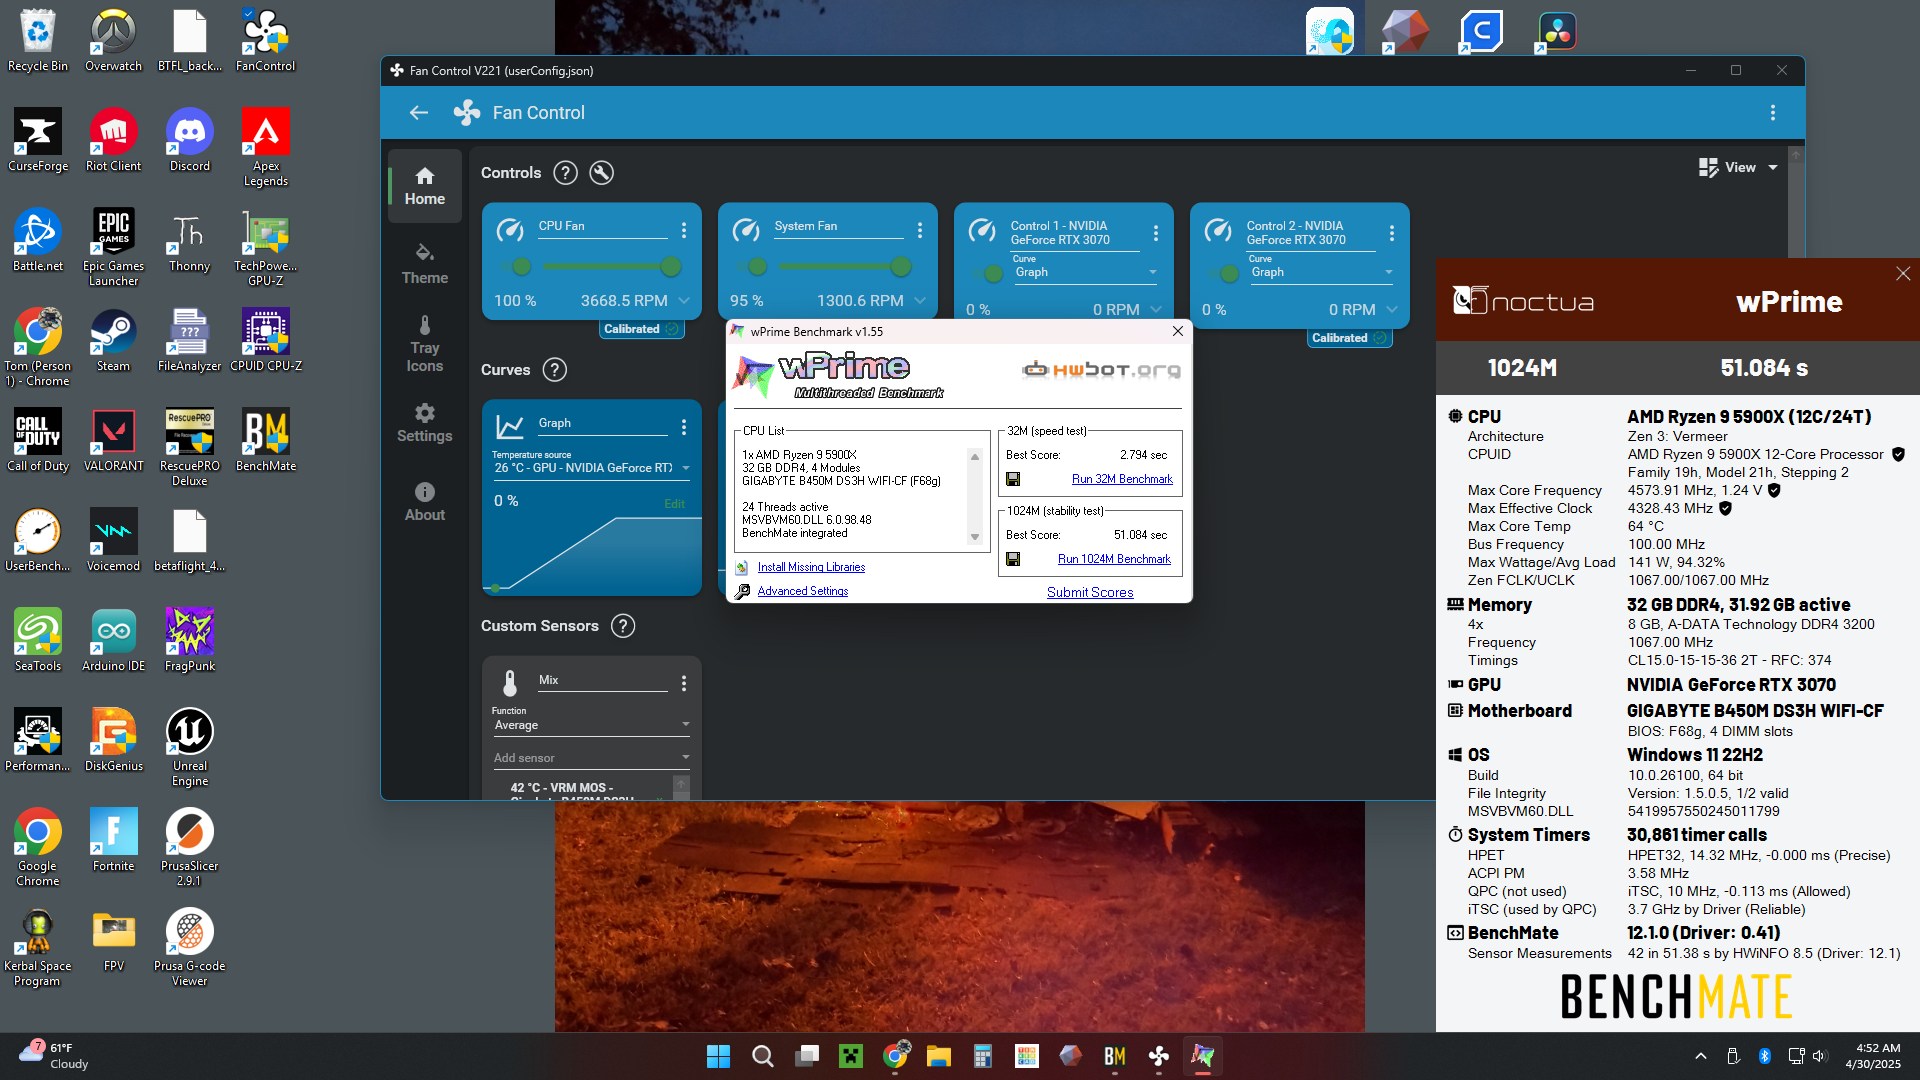Image resolution: width=1920 pixels, height=1080 pixels.
Task: Click the Run 32M Benchmark link
Action: point(1122,479)
